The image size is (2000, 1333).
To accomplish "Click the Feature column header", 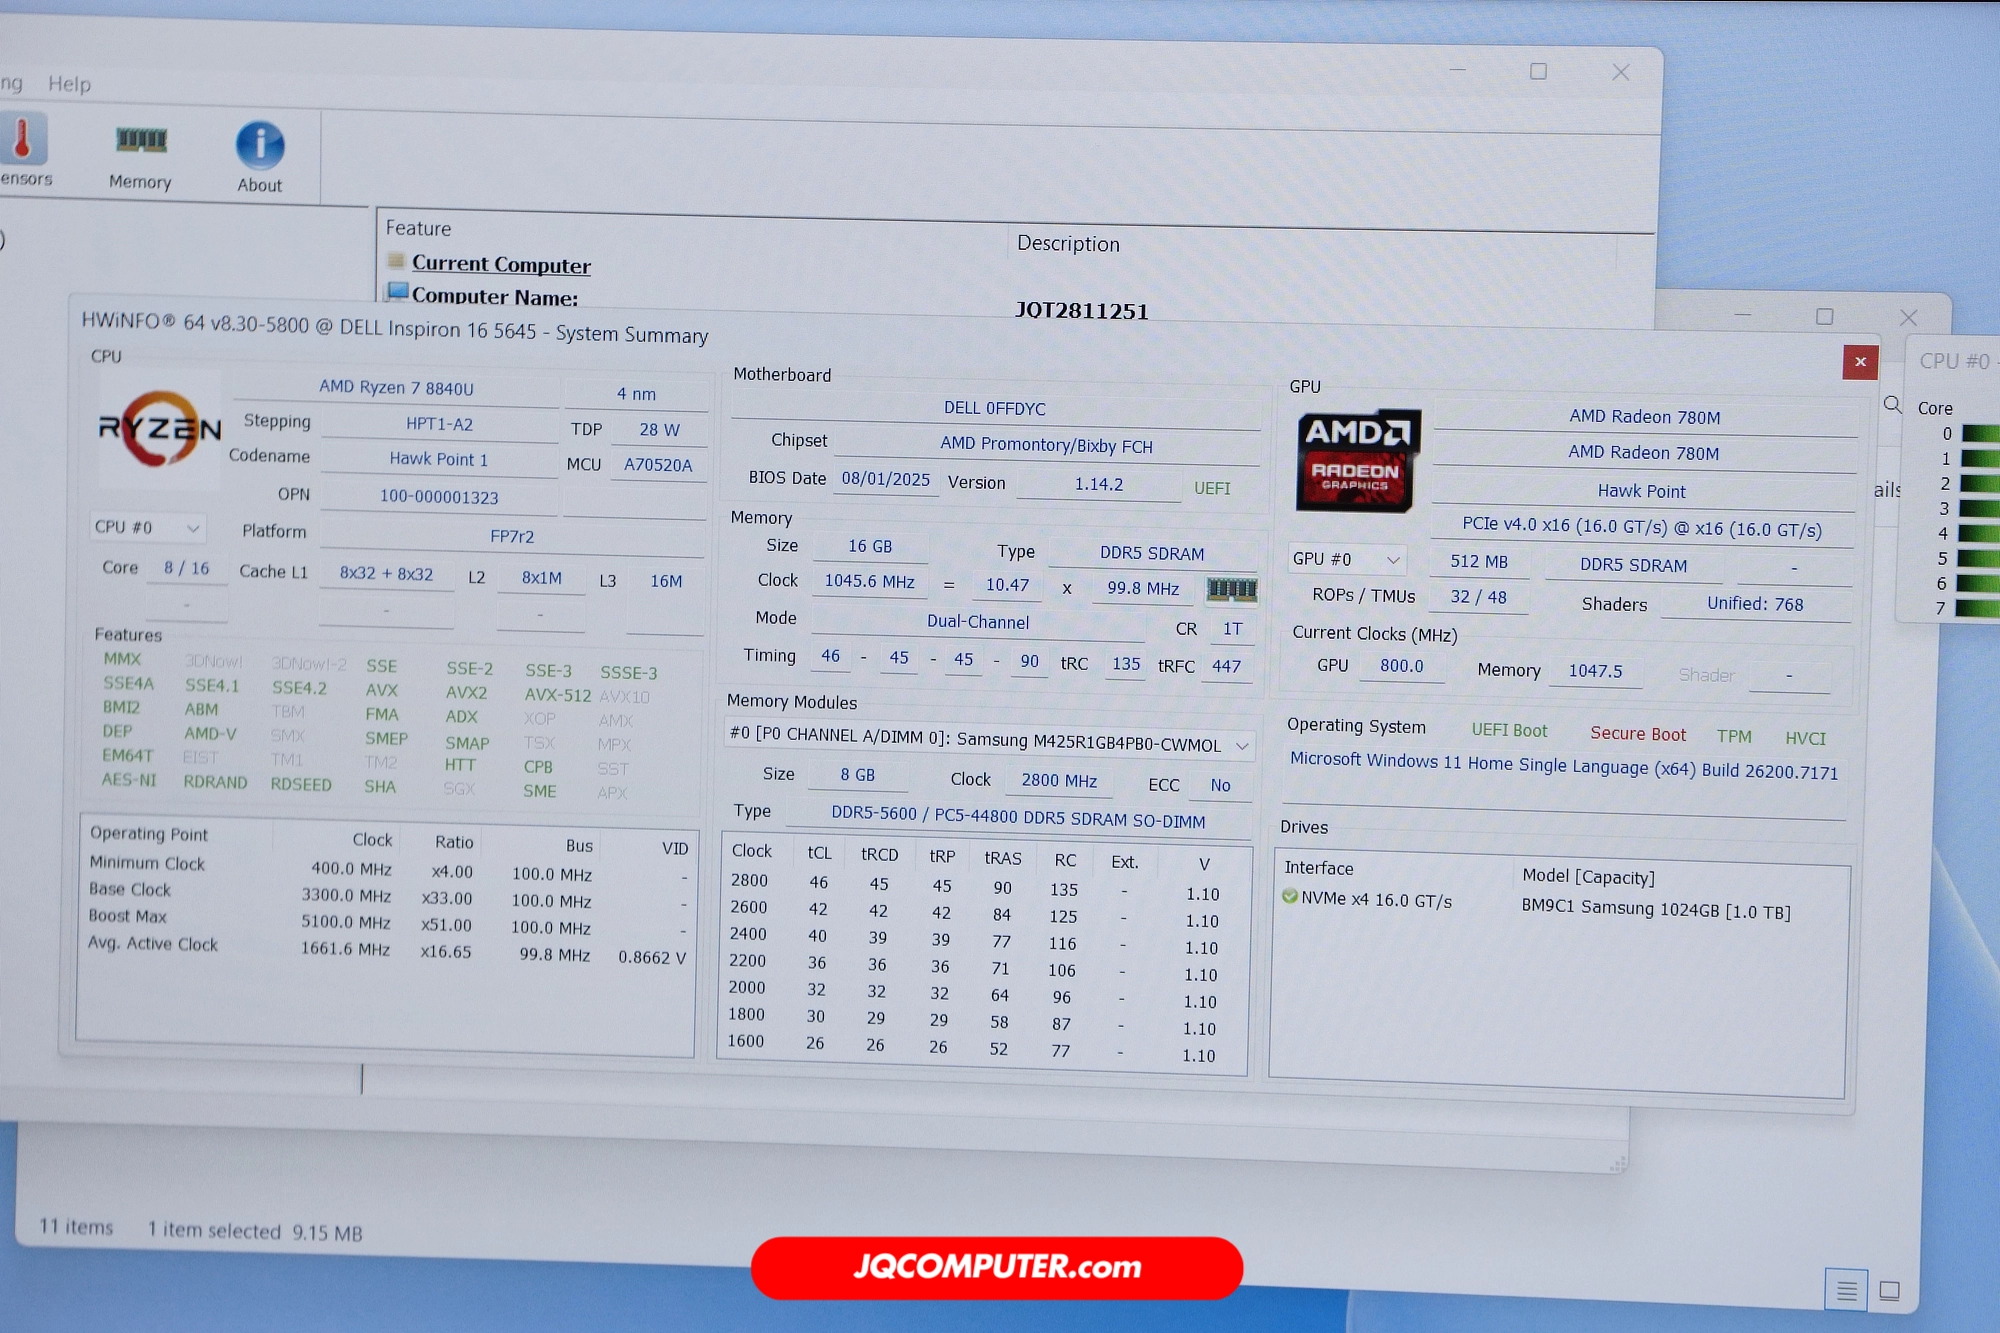I will [419, 228].
